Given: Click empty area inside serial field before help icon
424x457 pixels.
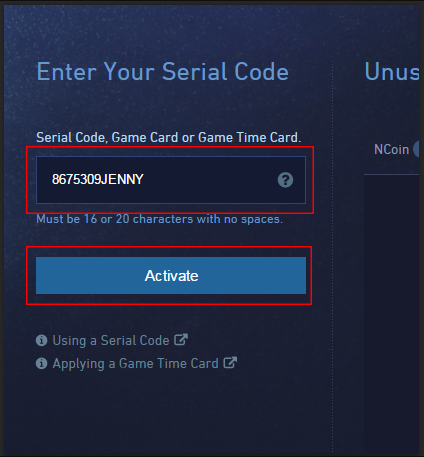Looking at the screenshot, I should click(x=210, y=180).
